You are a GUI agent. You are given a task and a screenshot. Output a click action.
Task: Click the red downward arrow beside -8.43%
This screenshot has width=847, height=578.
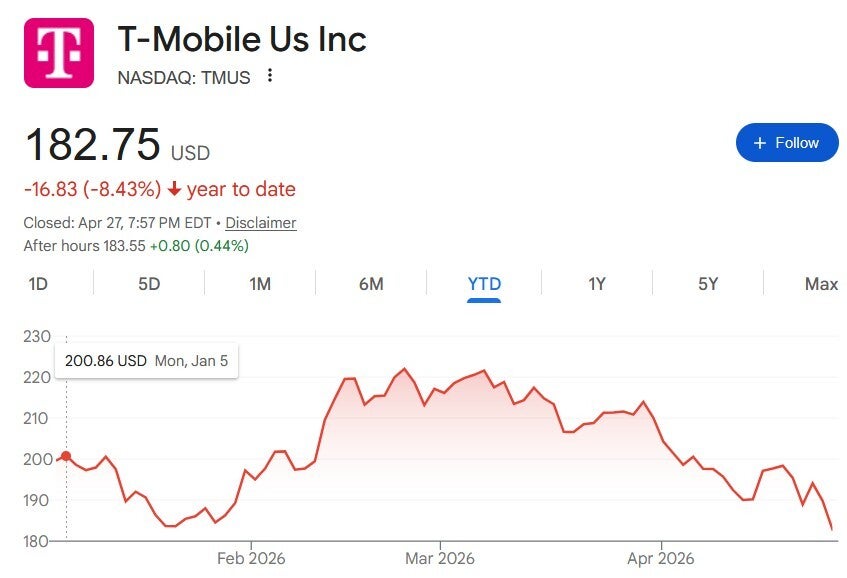point(173,189)
